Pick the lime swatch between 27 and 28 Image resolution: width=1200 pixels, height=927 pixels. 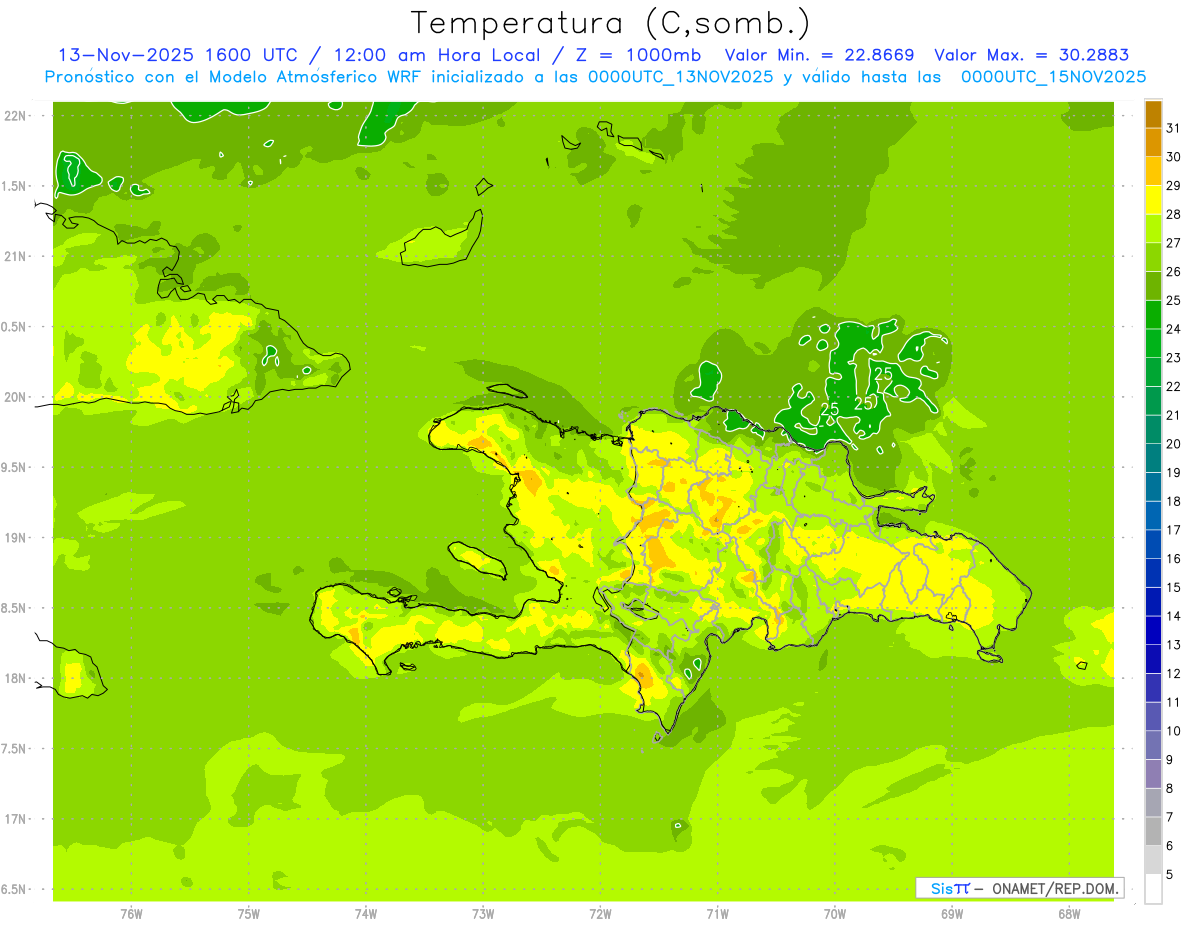(x=1153, y=228)
